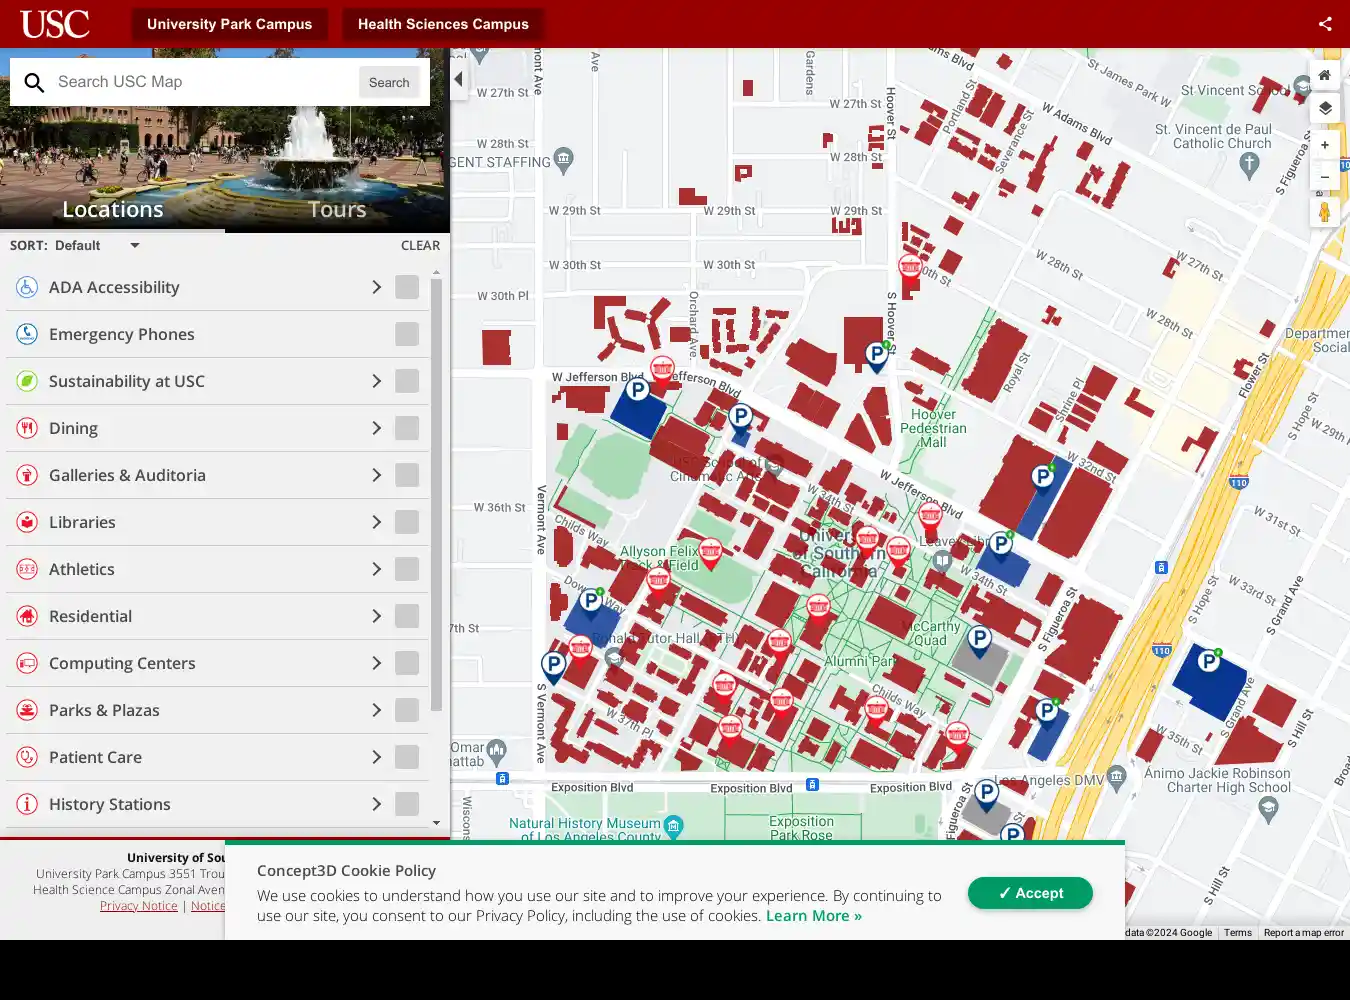Enable the Computing Centers checkbox
Image resolution: width=1350 pixels, height=1000 pixels.
coord(407,663)
